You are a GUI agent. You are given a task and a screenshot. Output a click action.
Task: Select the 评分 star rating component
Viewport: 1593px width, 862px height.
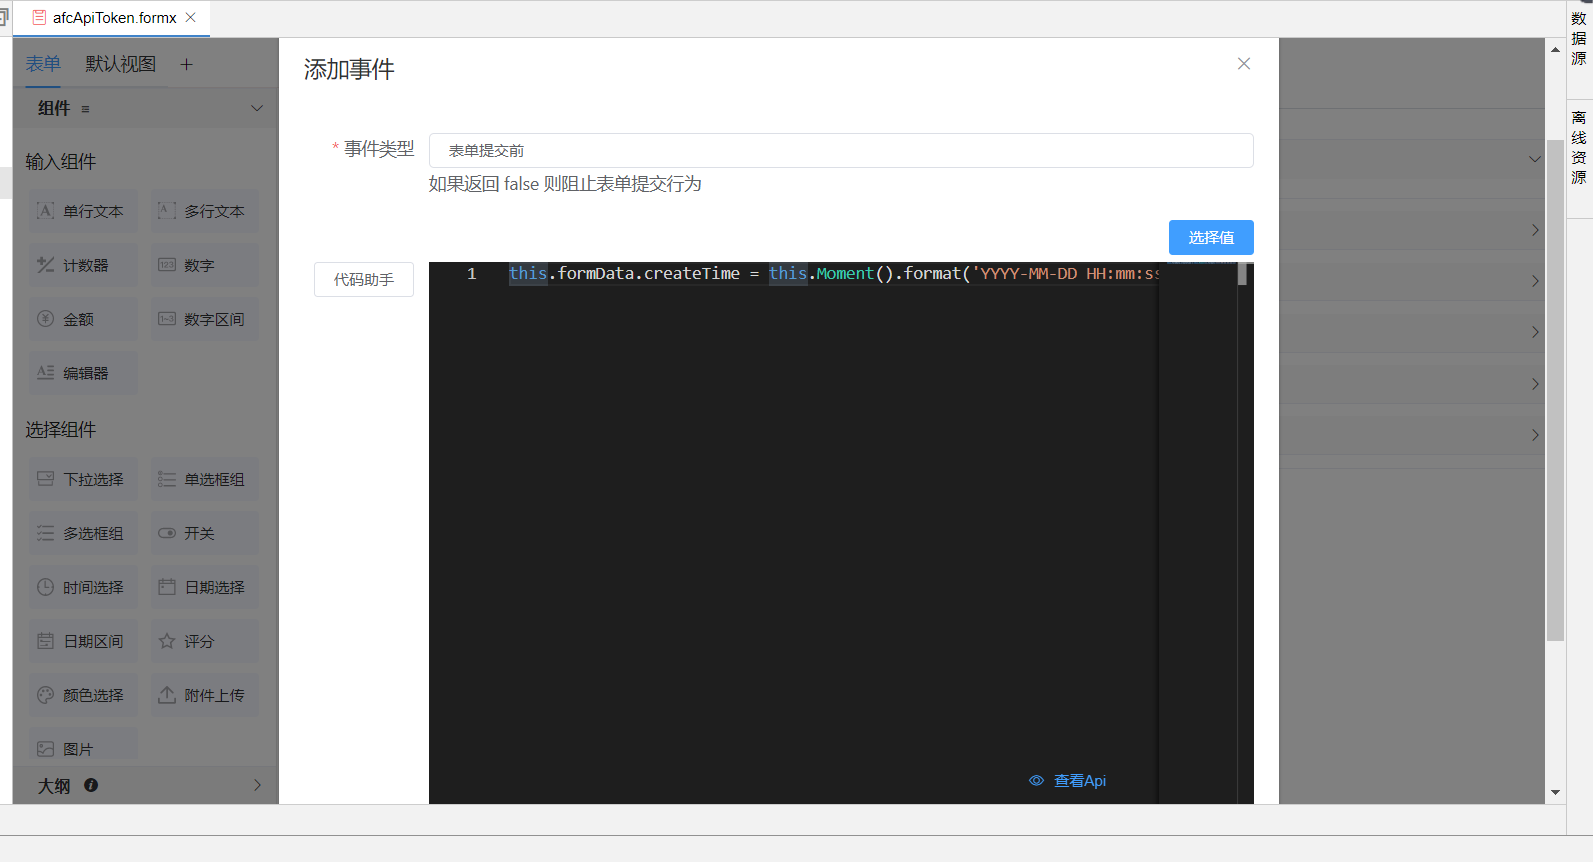click(x=204, y=642)
